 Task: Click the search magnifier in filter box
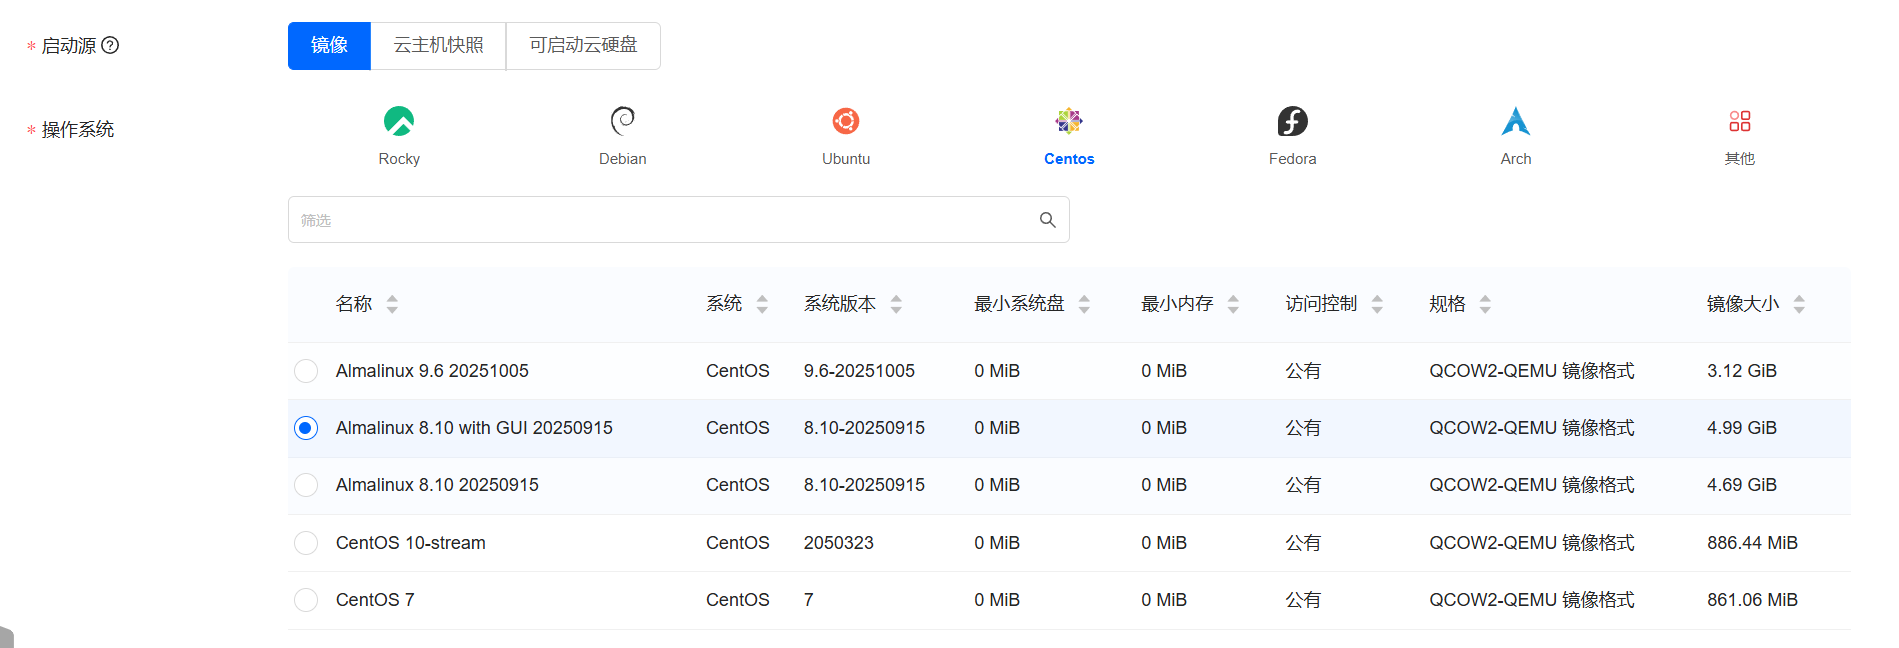1047,220
